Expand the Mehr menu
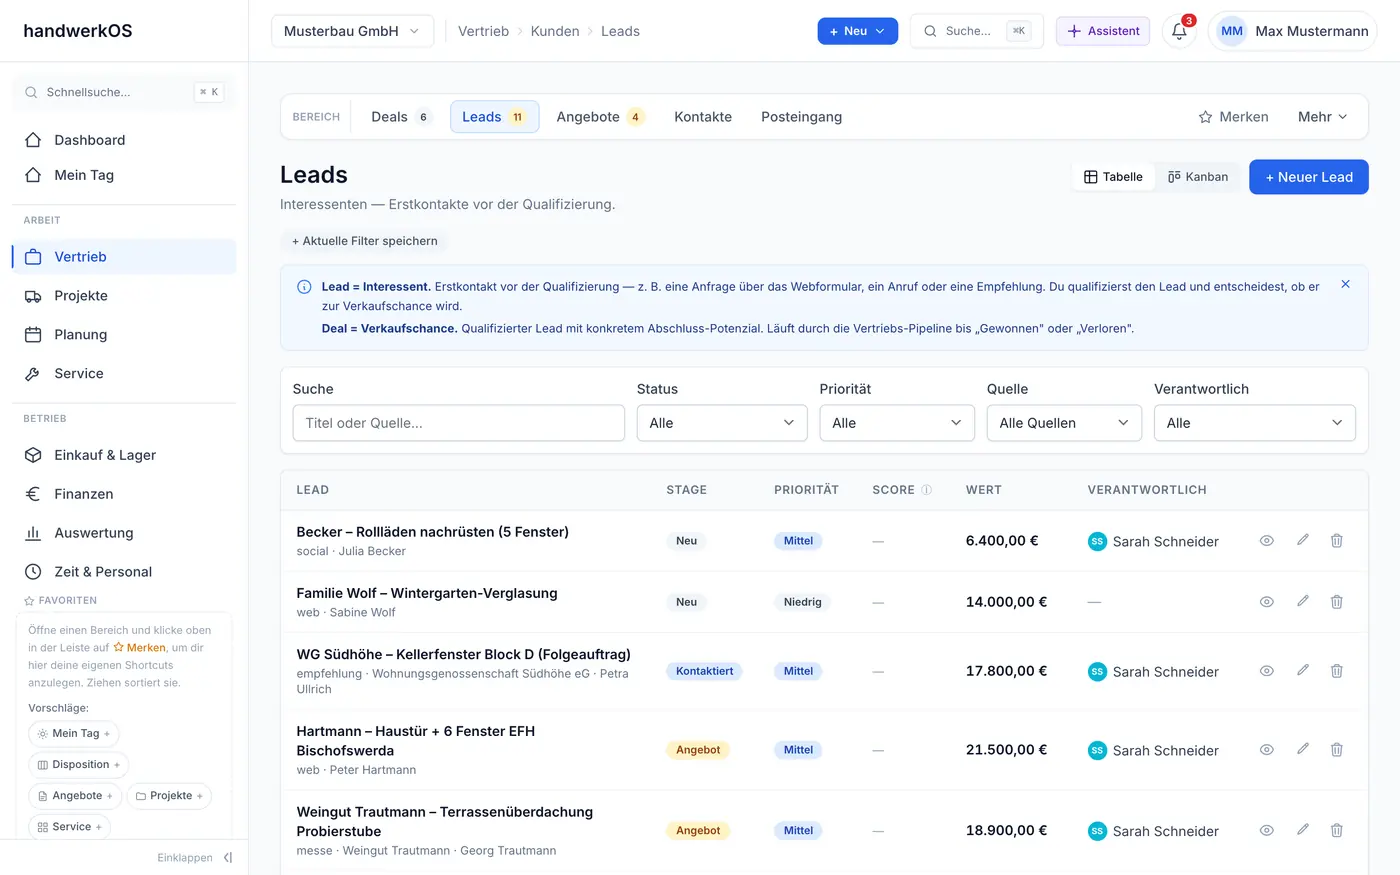Image resolution: width=1400 pixels, height=875 pixels. 1323,117
